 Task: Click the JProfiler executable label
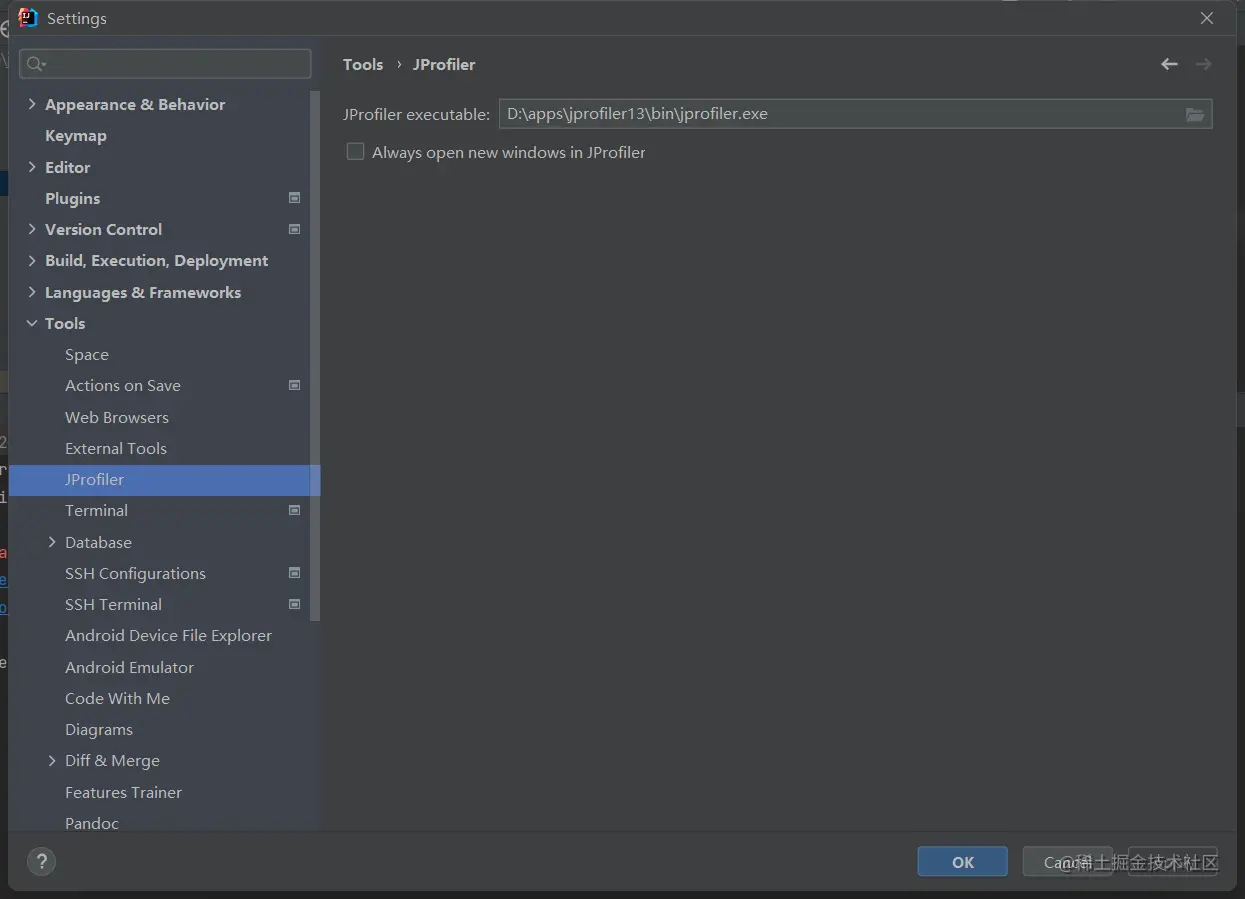[x=416, y=114]
